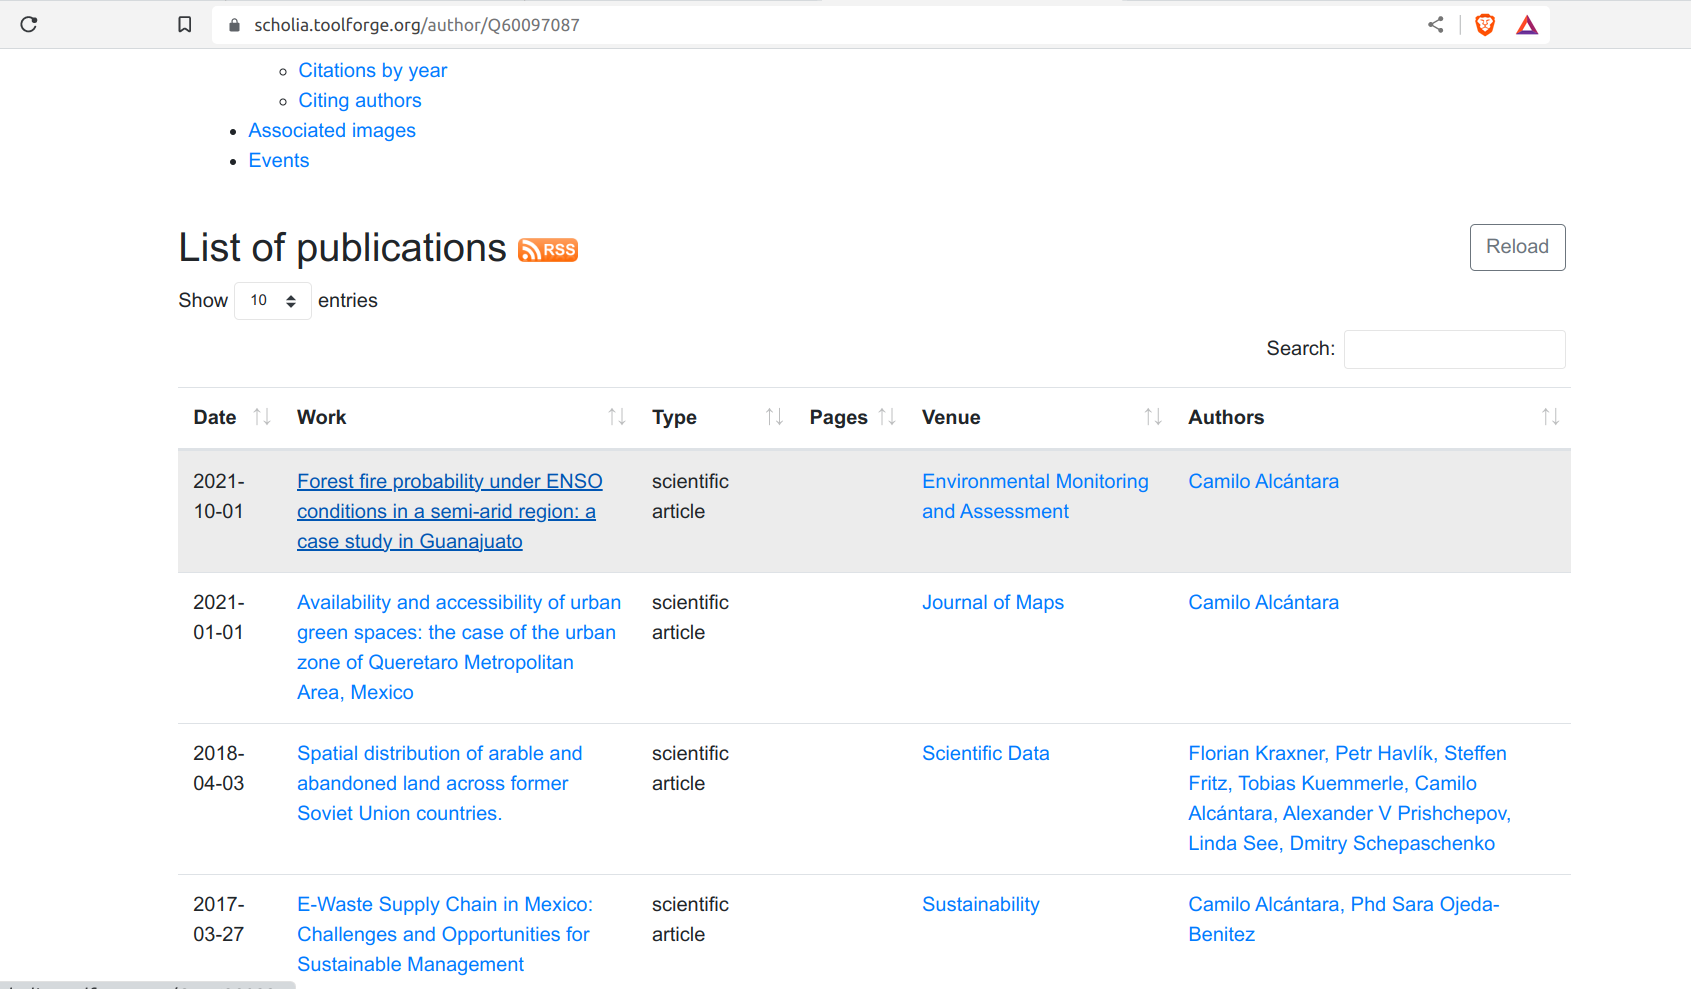Open the Brave Rewards triangle icon

click(1527, 24)
